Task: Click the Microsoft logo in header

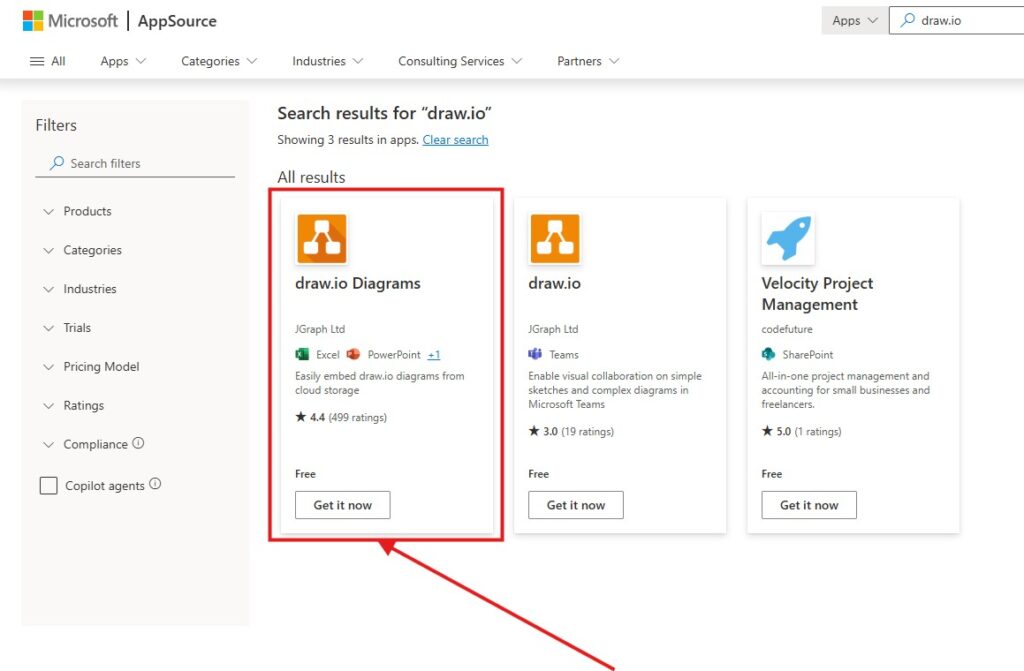Action: click(x=33, y=21)
